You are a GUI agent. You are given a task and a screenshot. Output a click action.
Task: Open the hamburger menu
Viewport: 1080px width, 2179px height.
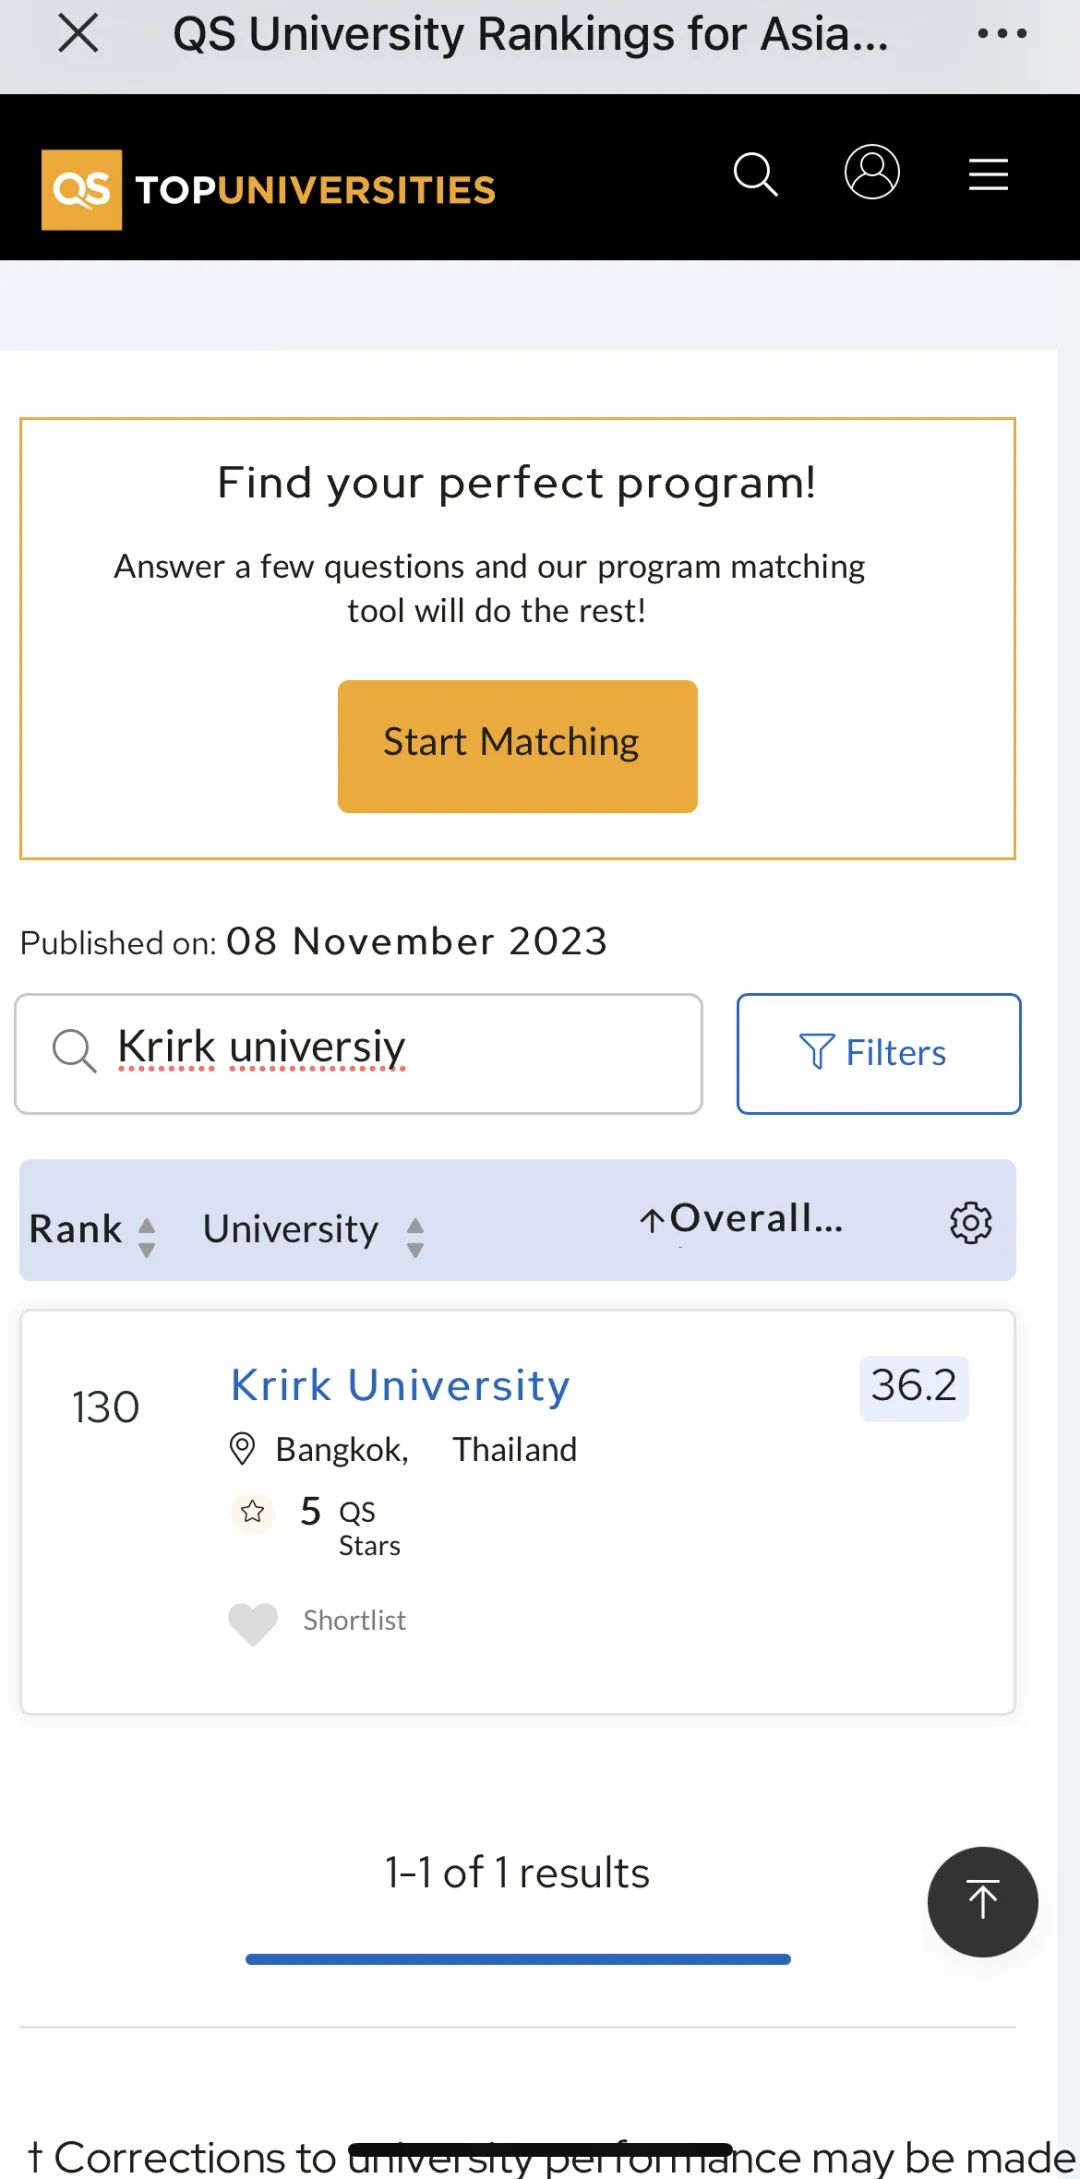(988, 174)
